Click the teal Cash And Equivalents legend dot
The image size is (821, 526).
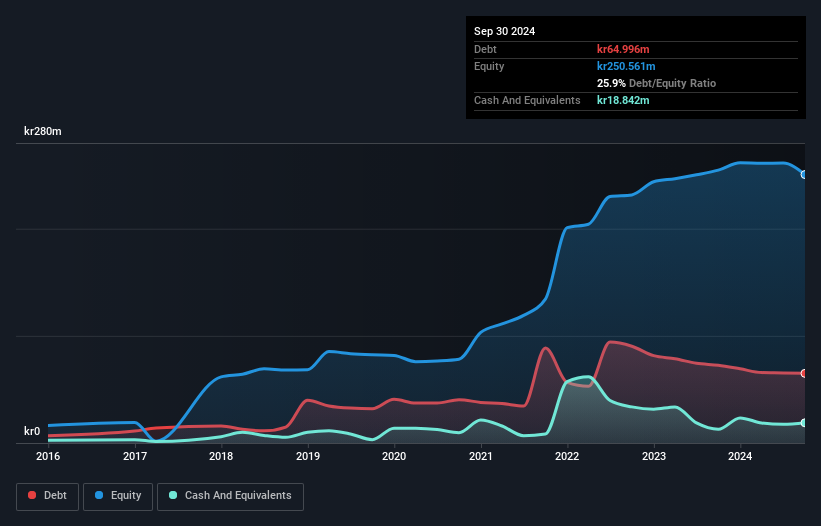(173, 495)
